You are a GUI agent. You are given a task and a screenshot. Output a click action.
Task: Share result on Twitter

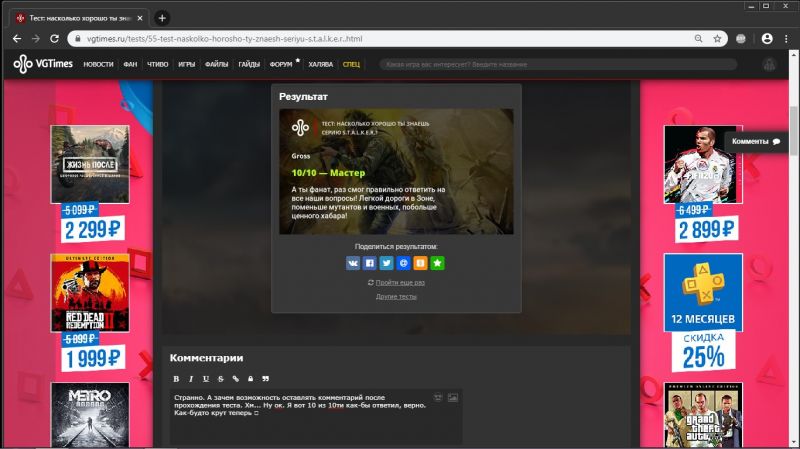(x=387, y=263)
